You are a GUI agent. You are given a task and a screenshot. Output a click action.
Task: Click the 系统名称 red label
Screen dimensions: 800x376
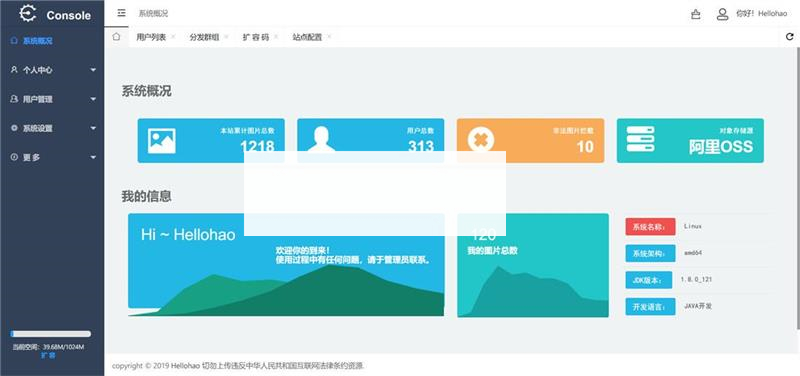650,227
